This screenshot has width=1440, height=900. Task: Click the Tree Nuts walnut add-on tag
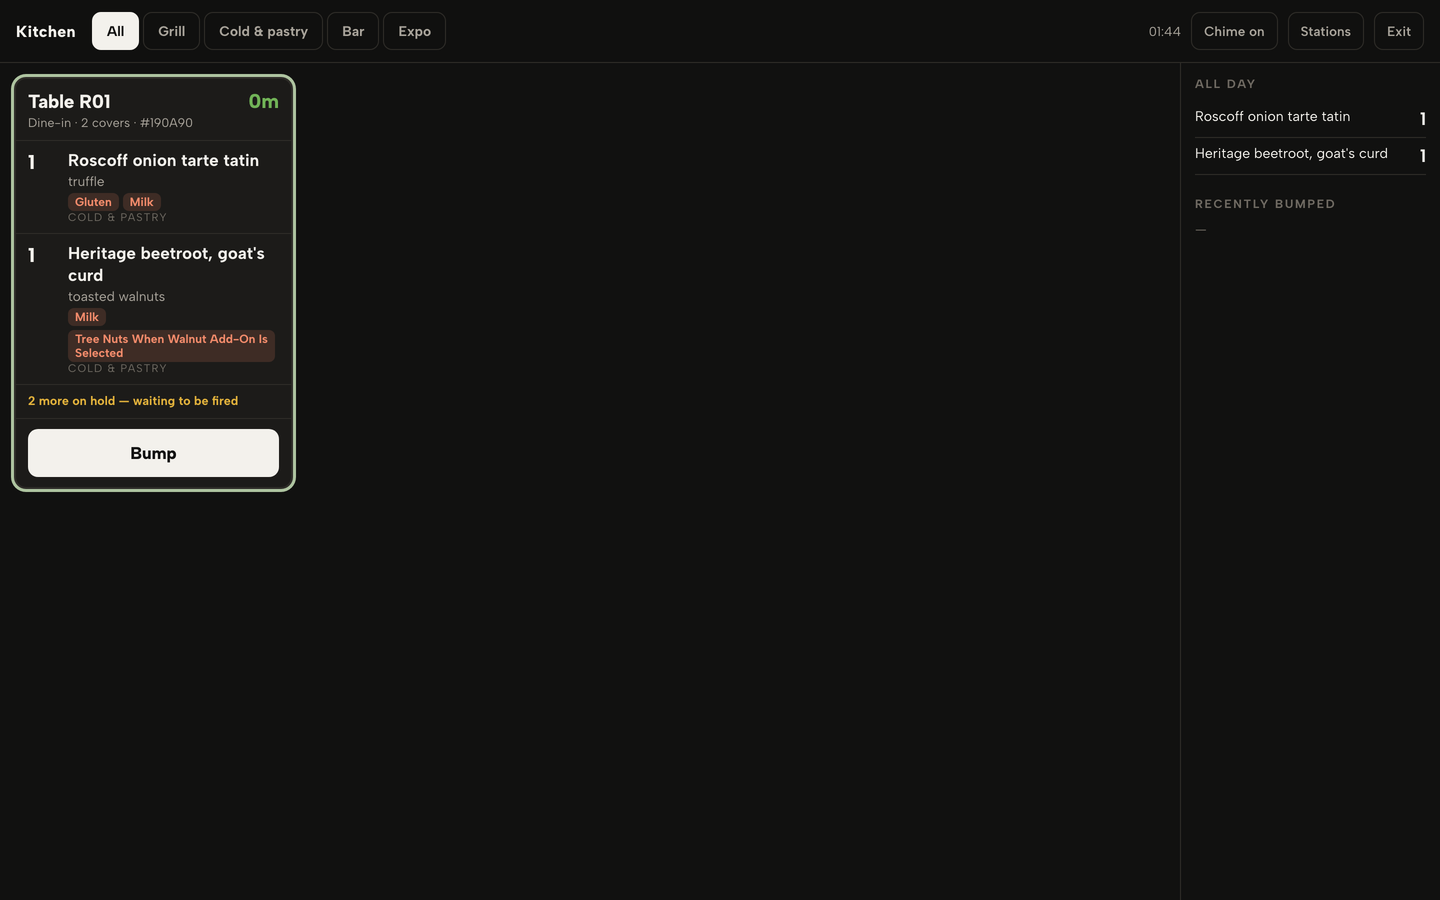pos(171,346)
